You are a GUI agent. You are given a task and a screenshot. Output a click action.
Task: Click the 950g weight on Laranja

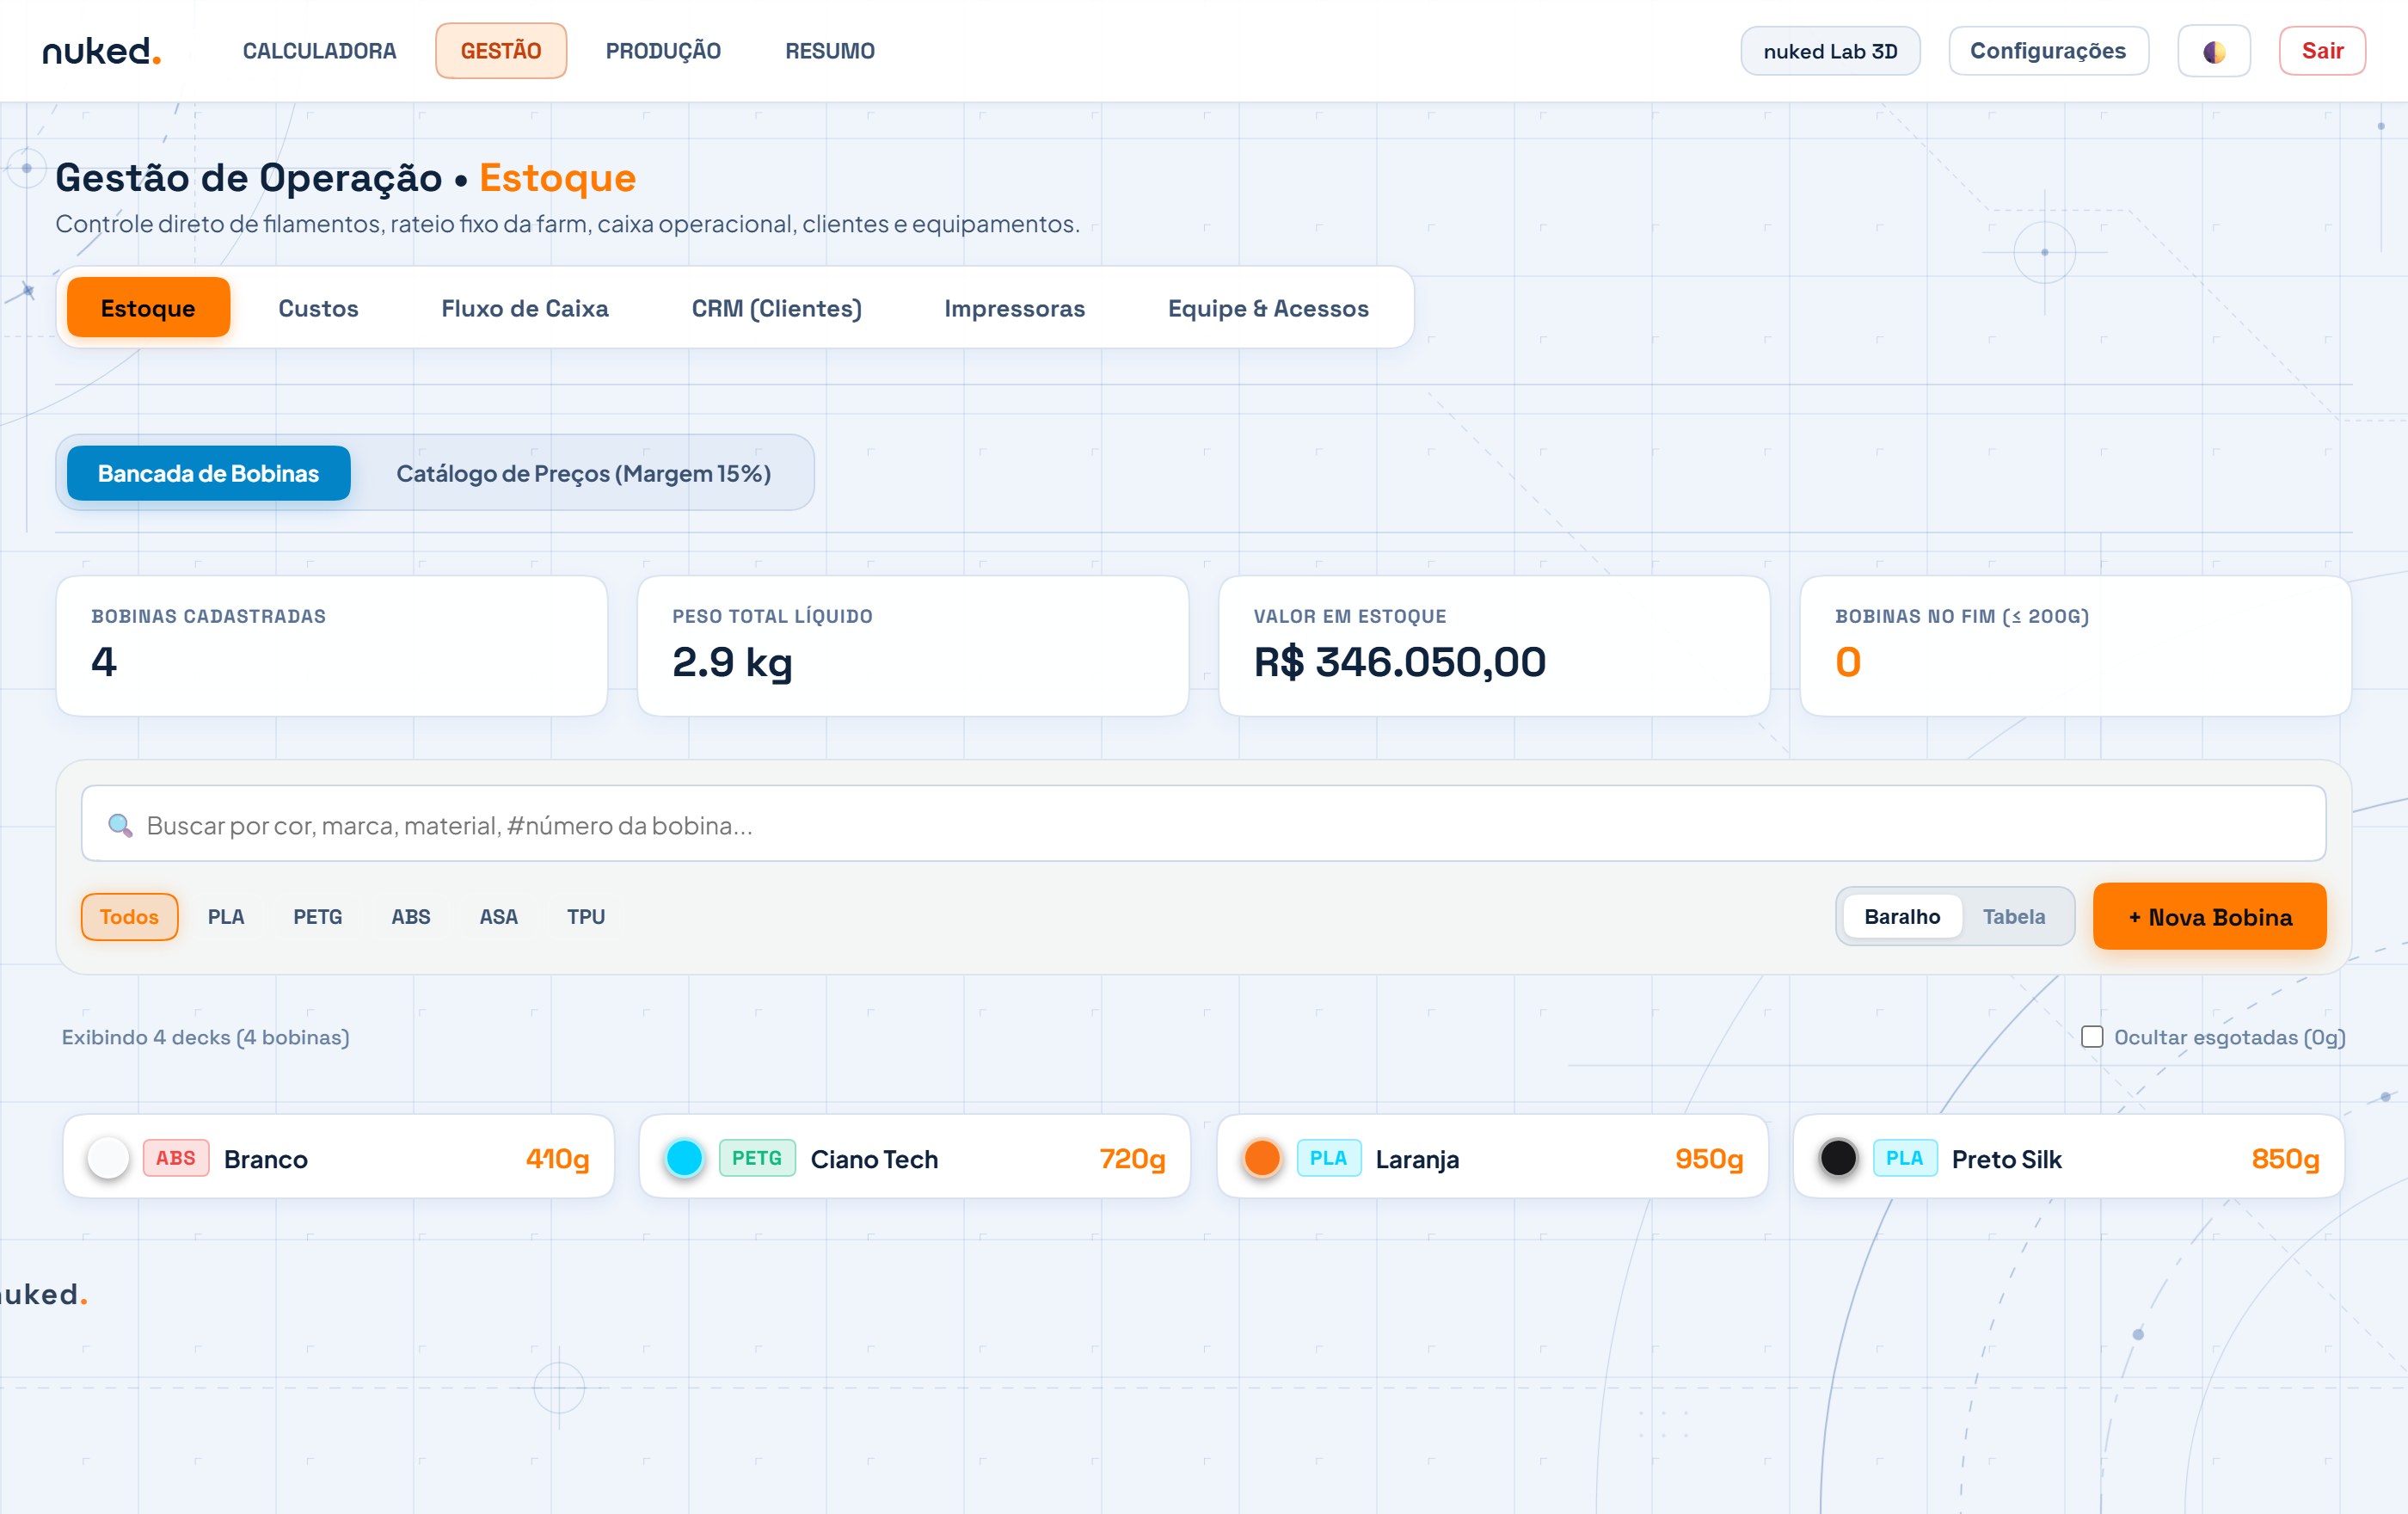pos(1709,1159)
